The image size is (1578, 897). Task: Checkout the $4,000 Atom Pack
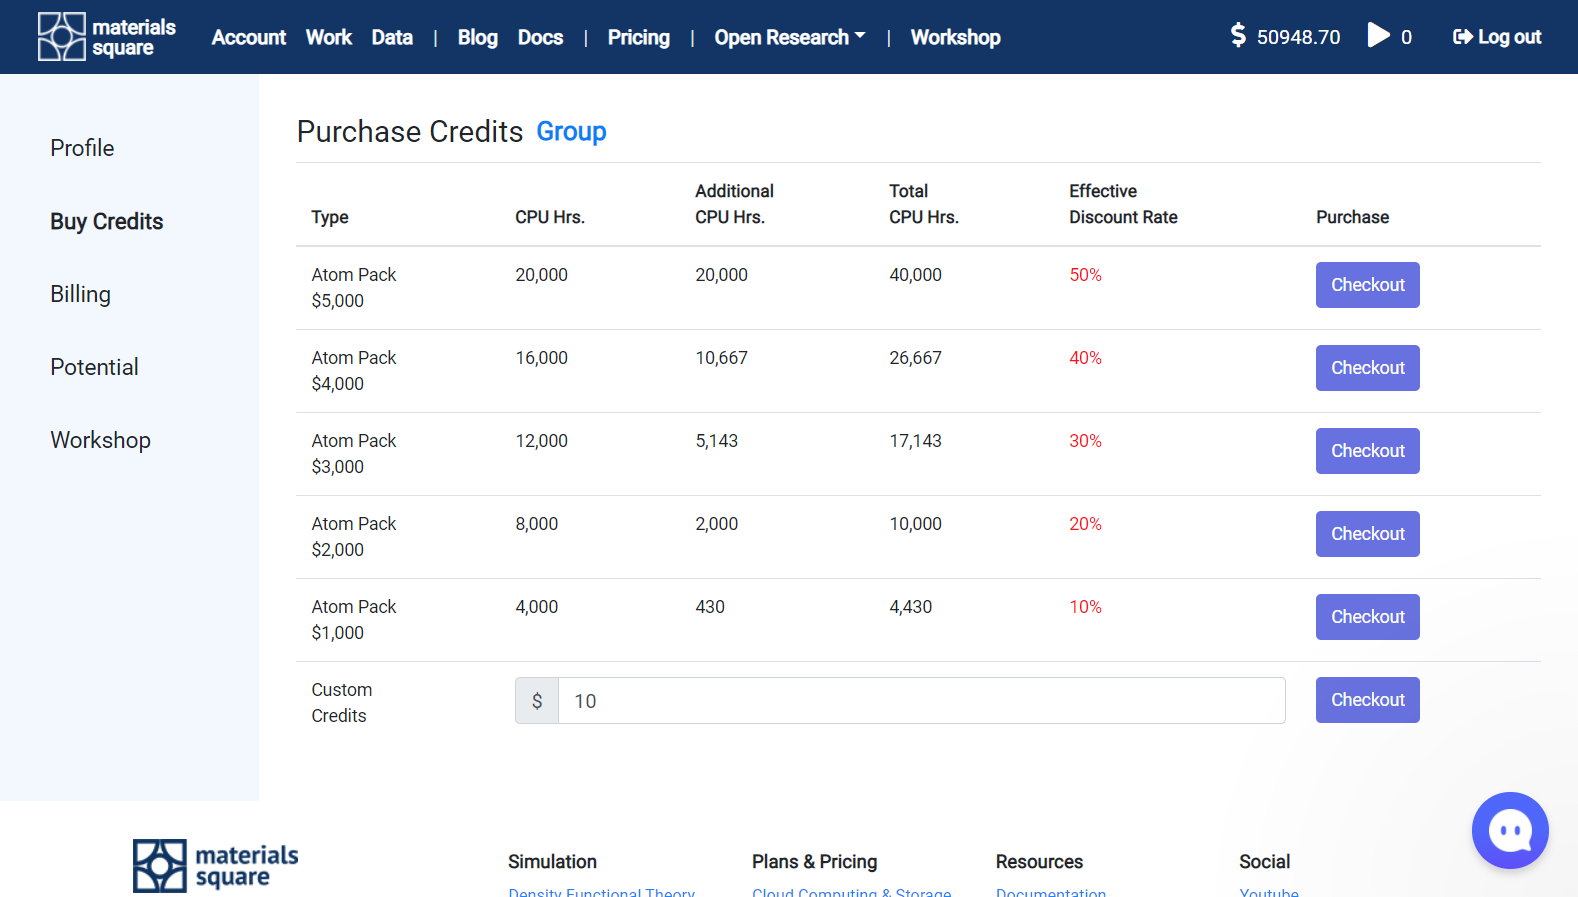tap(1367, 368)
